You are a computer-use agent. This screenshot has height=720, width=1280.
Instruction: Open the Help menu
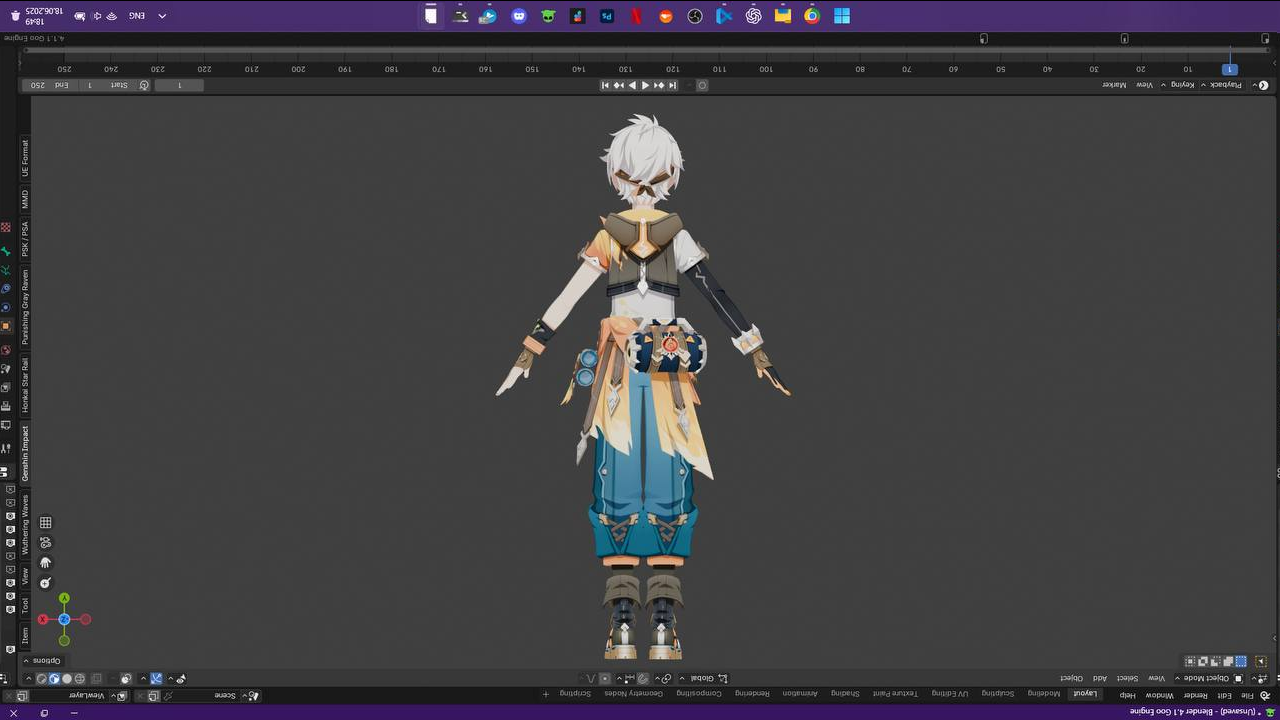click(x=1128, y=695)
